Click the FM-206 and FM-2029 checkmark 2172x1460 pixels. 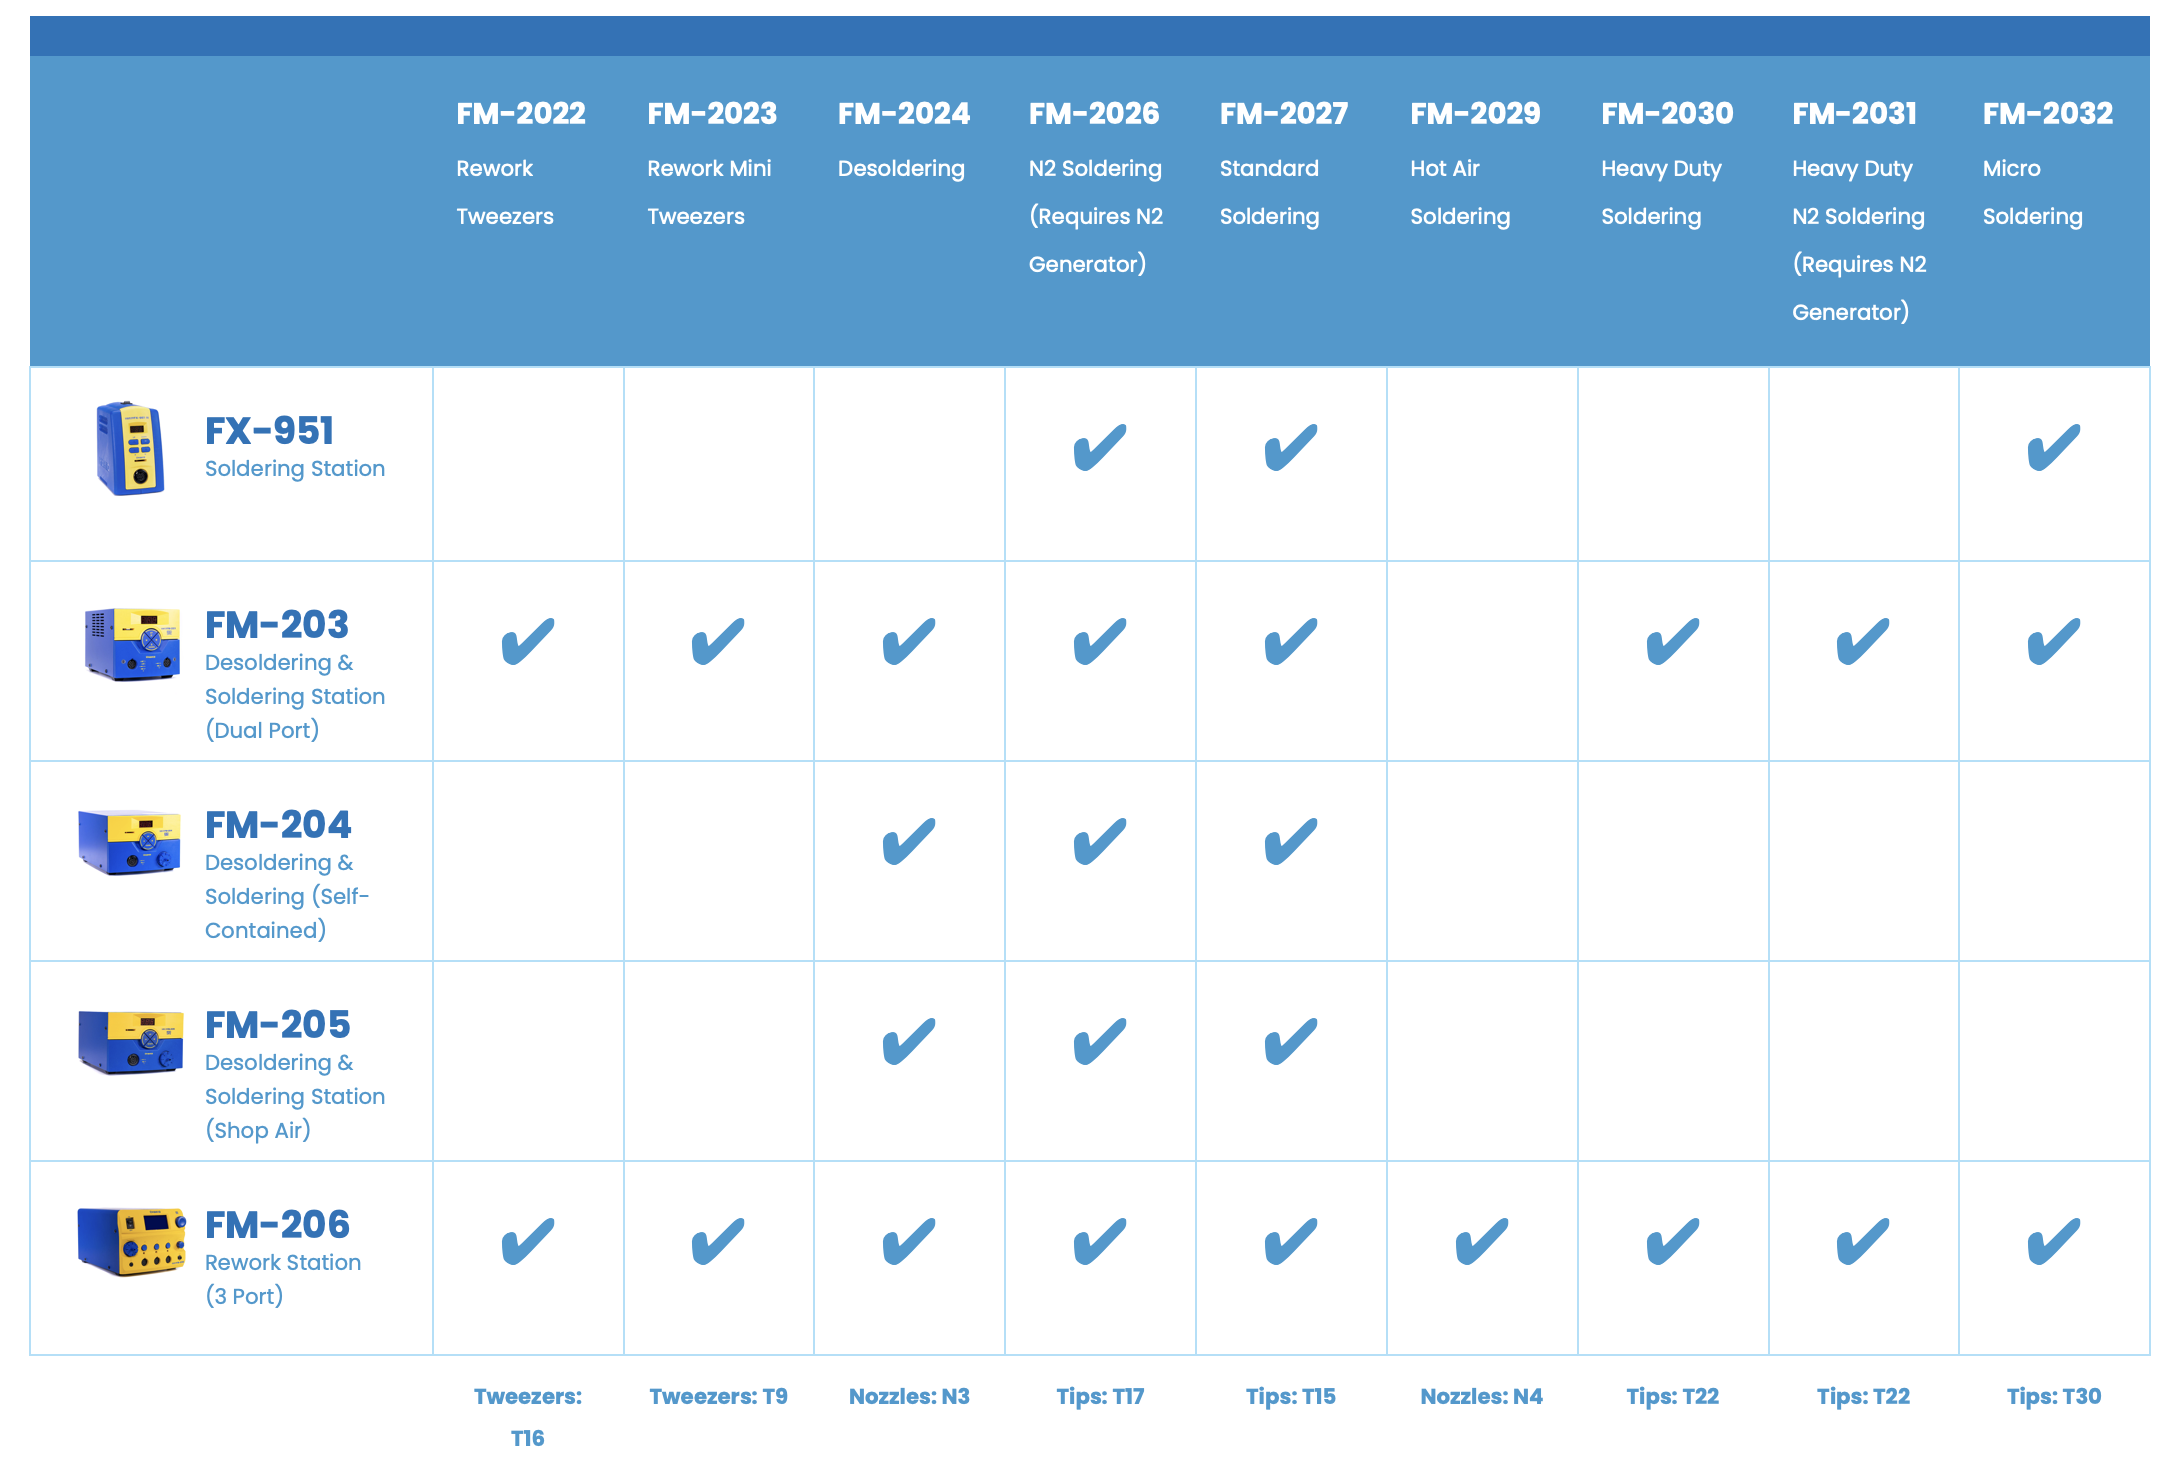[1481, 1241]
